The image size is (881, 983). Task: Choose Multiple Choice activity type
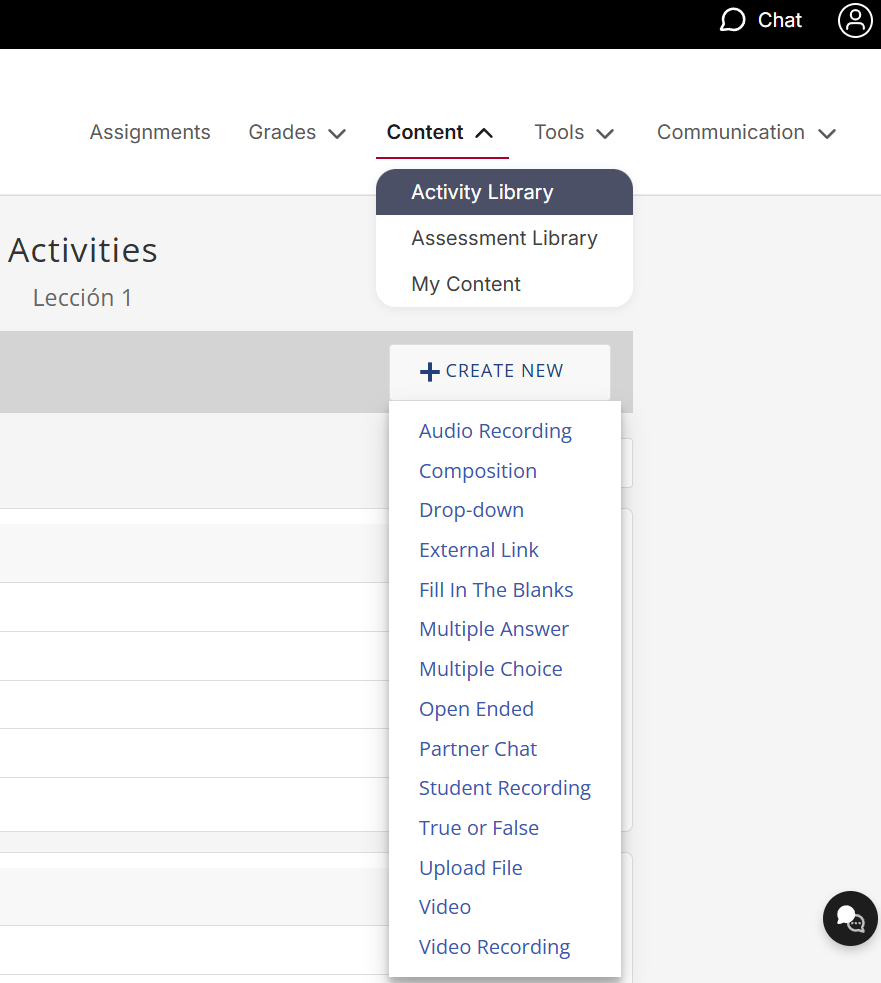click(490, 669)
